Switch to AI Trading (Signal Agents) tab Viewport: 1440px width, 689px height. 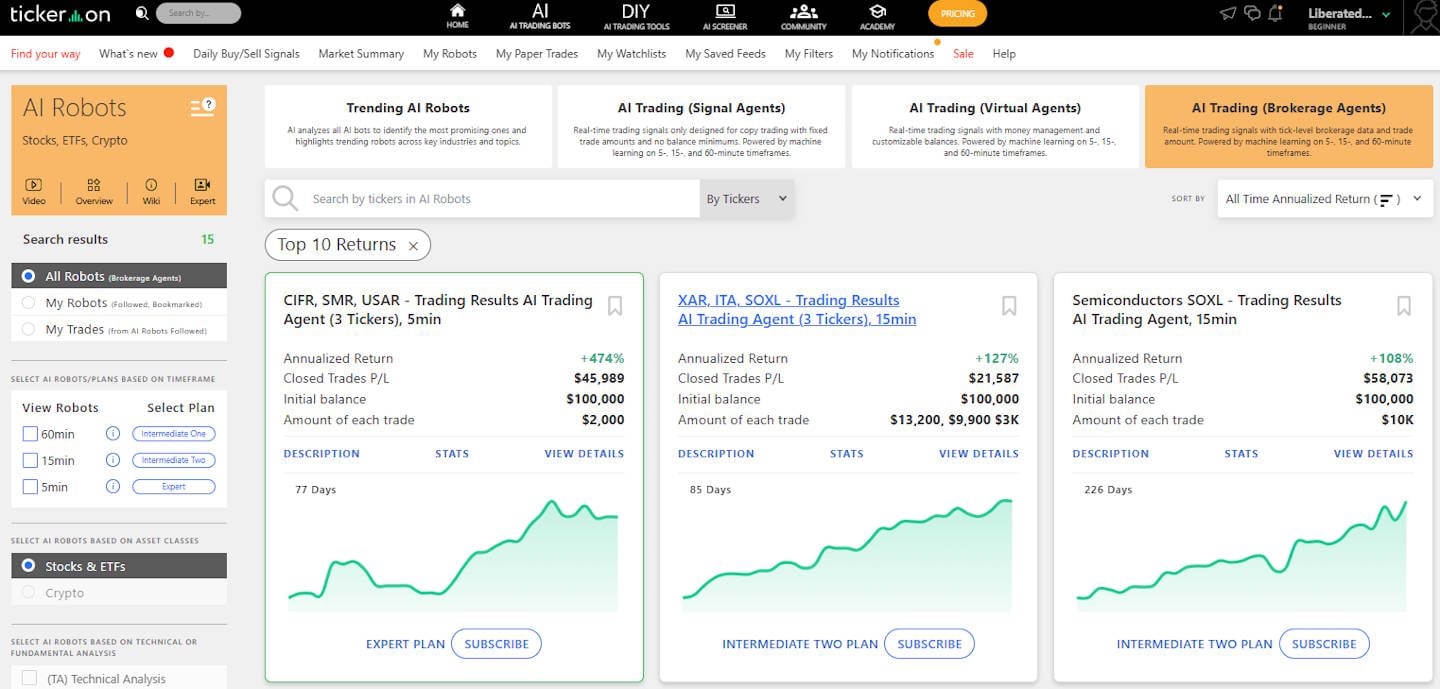click(x=701, y=126)
